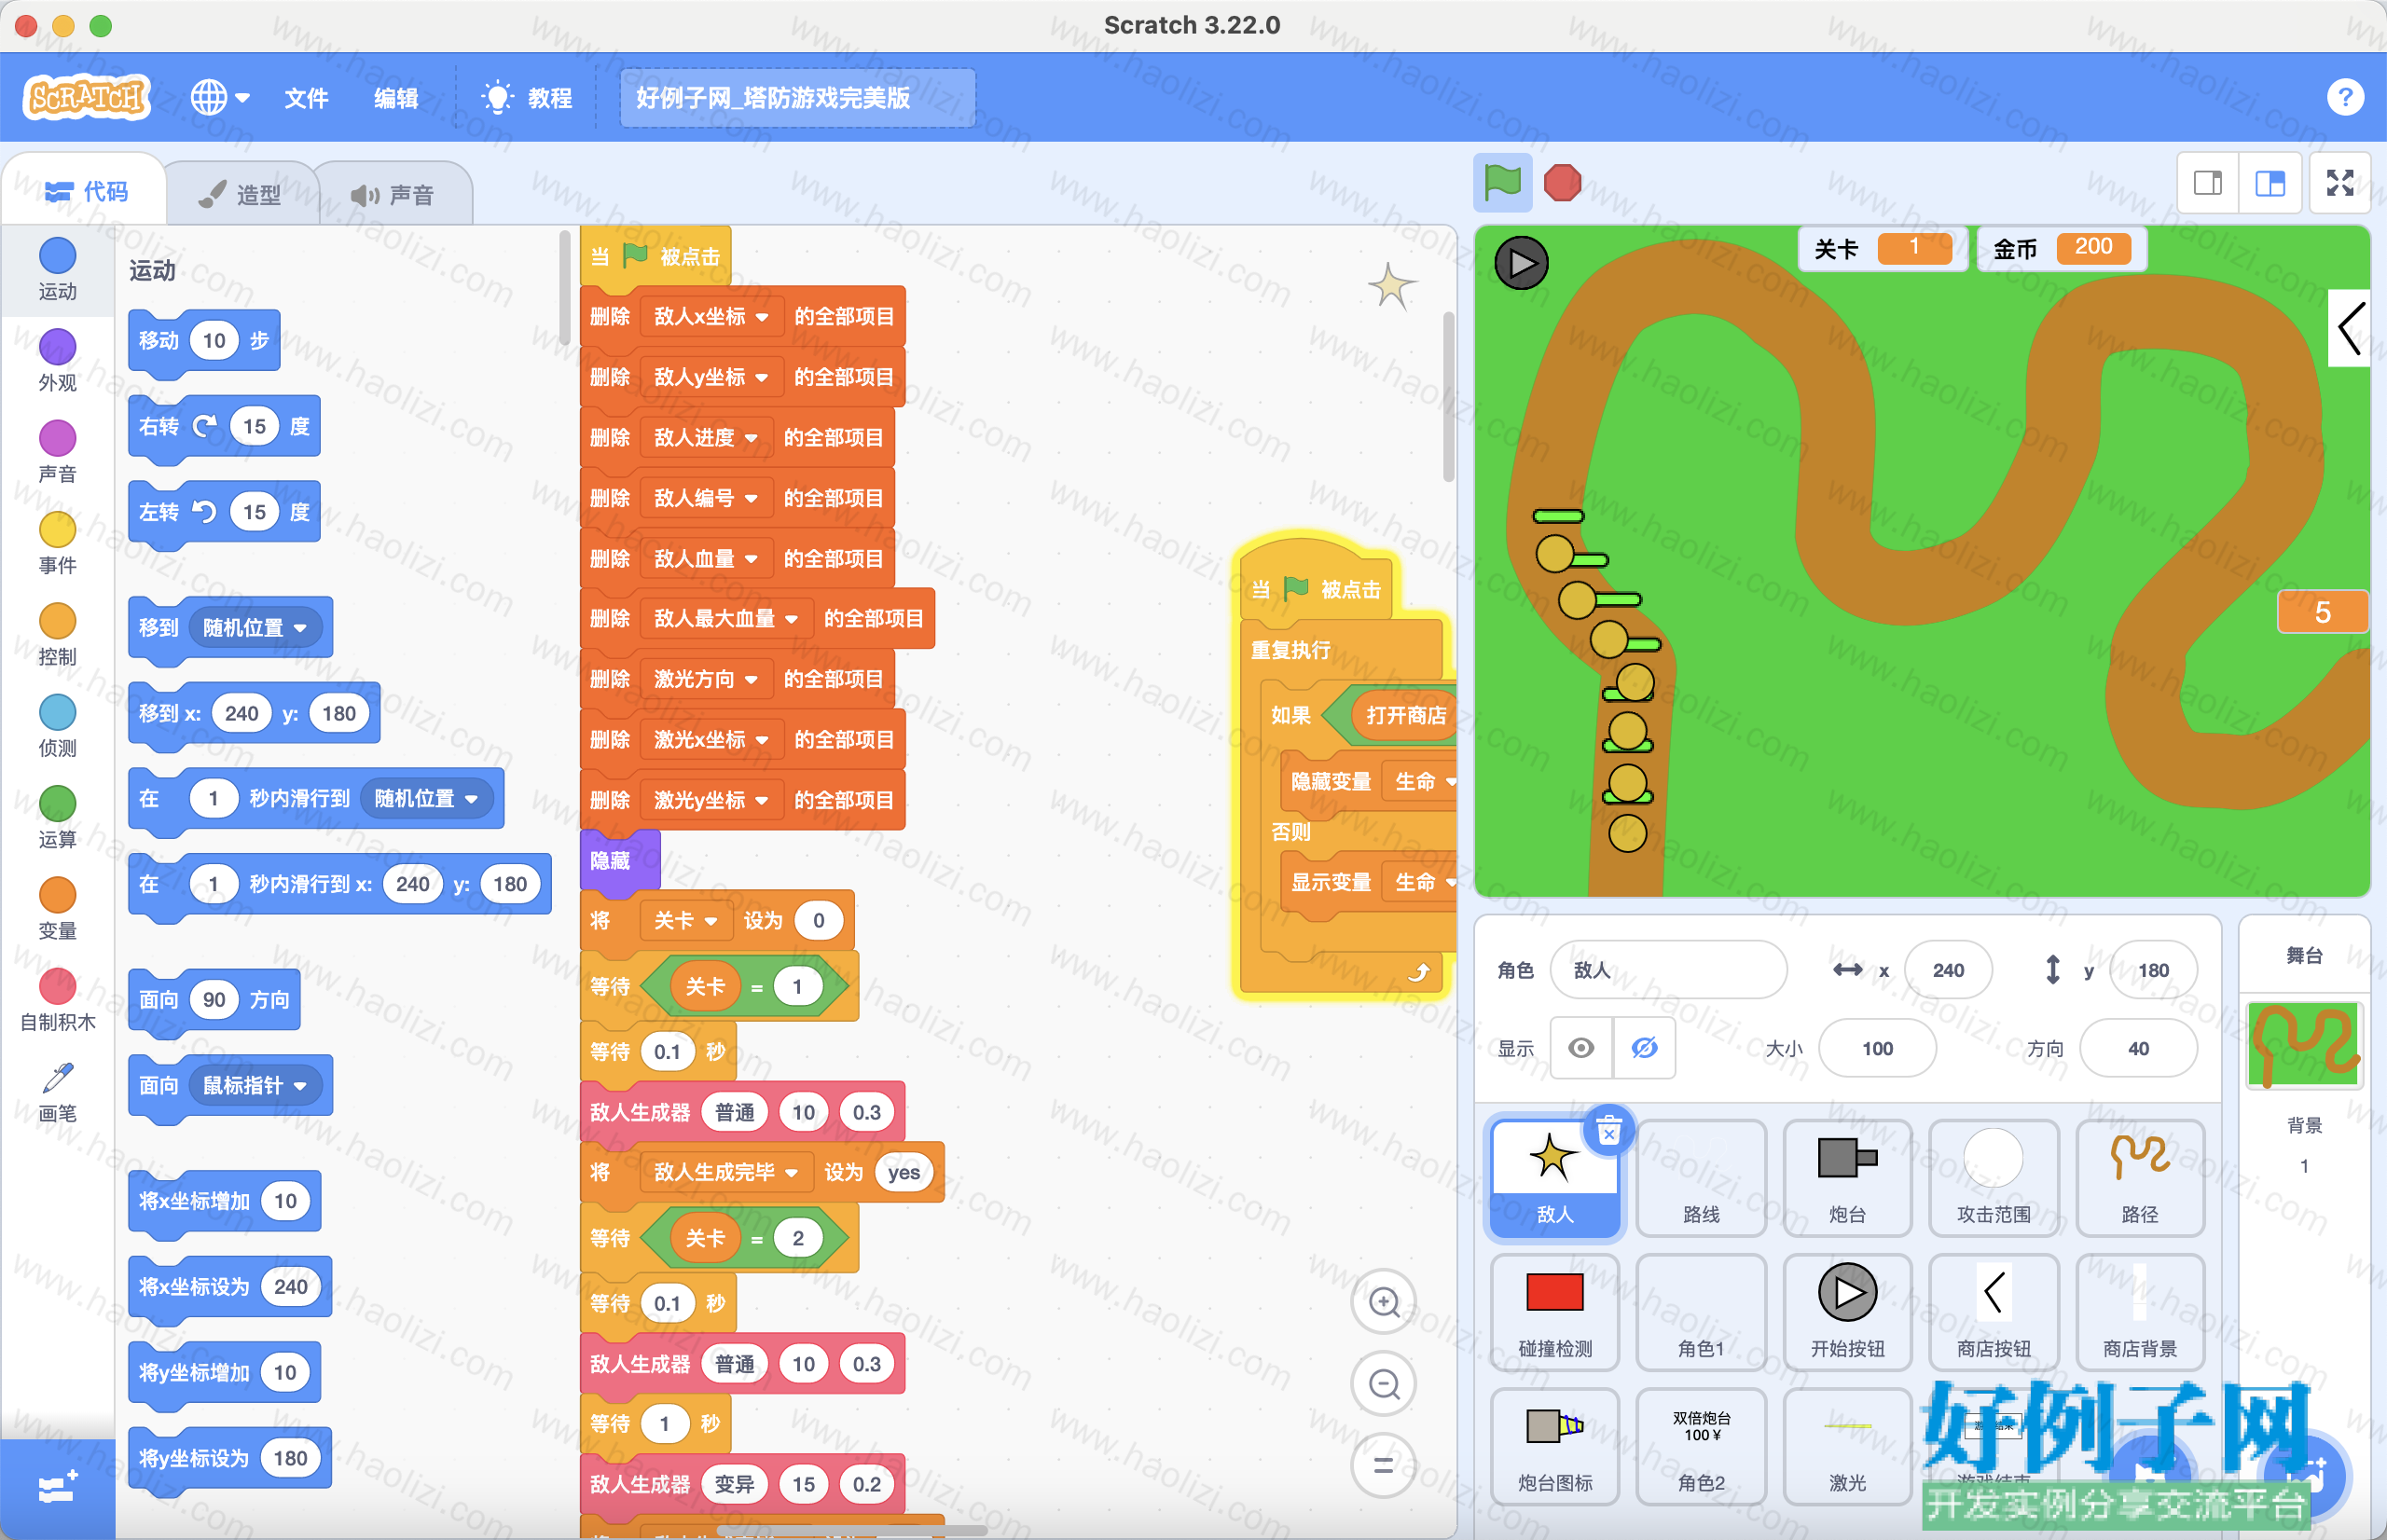Click the sprite 大小 size field
2387x1540 pixels.
1877,1047
